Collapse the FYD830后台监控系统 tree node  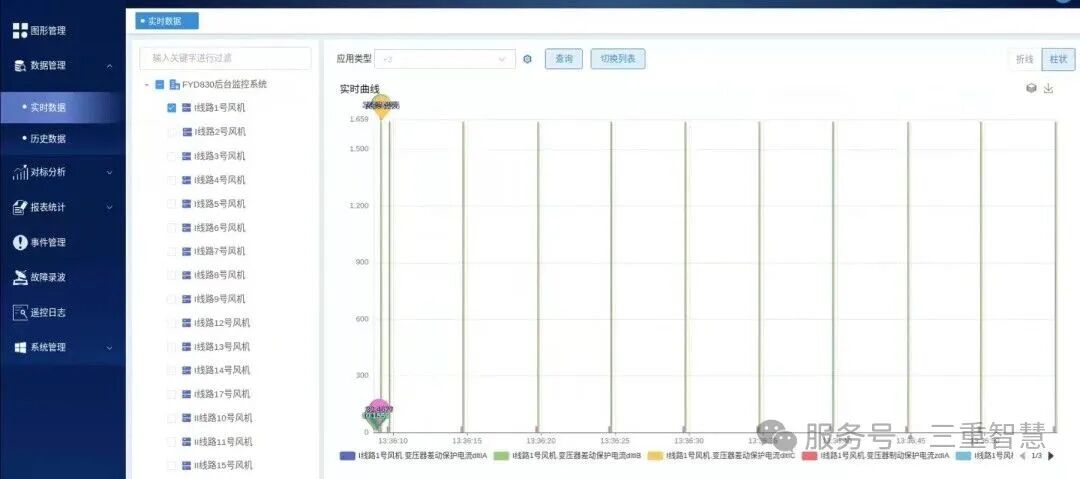point(146,85)
